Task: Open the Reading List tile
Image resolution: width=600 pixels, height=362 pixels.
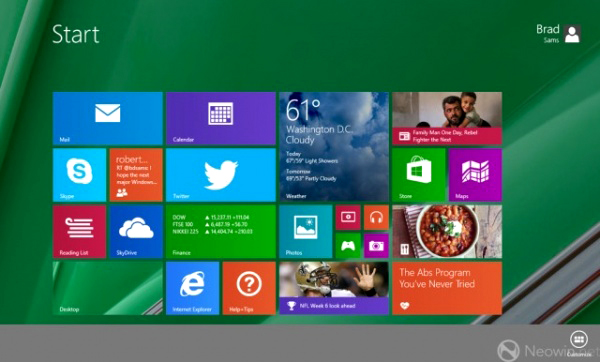Action: [x=79, y=232]
